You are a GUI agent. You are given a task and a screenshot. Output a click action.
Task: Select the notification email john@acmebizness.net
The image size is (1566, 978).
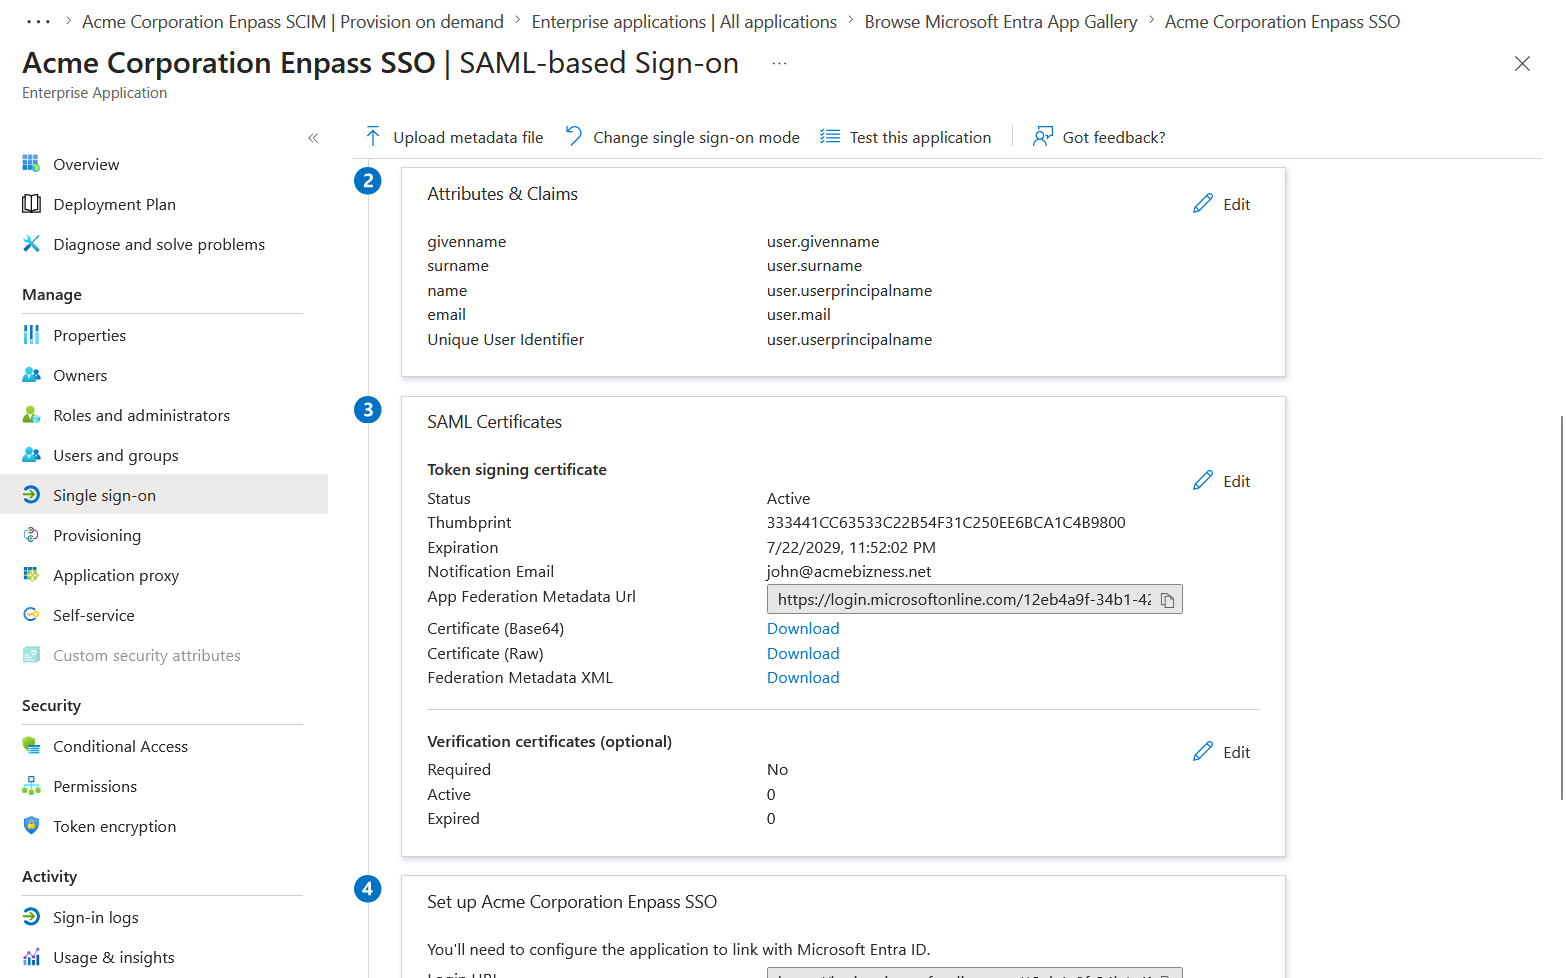[849, 571]
